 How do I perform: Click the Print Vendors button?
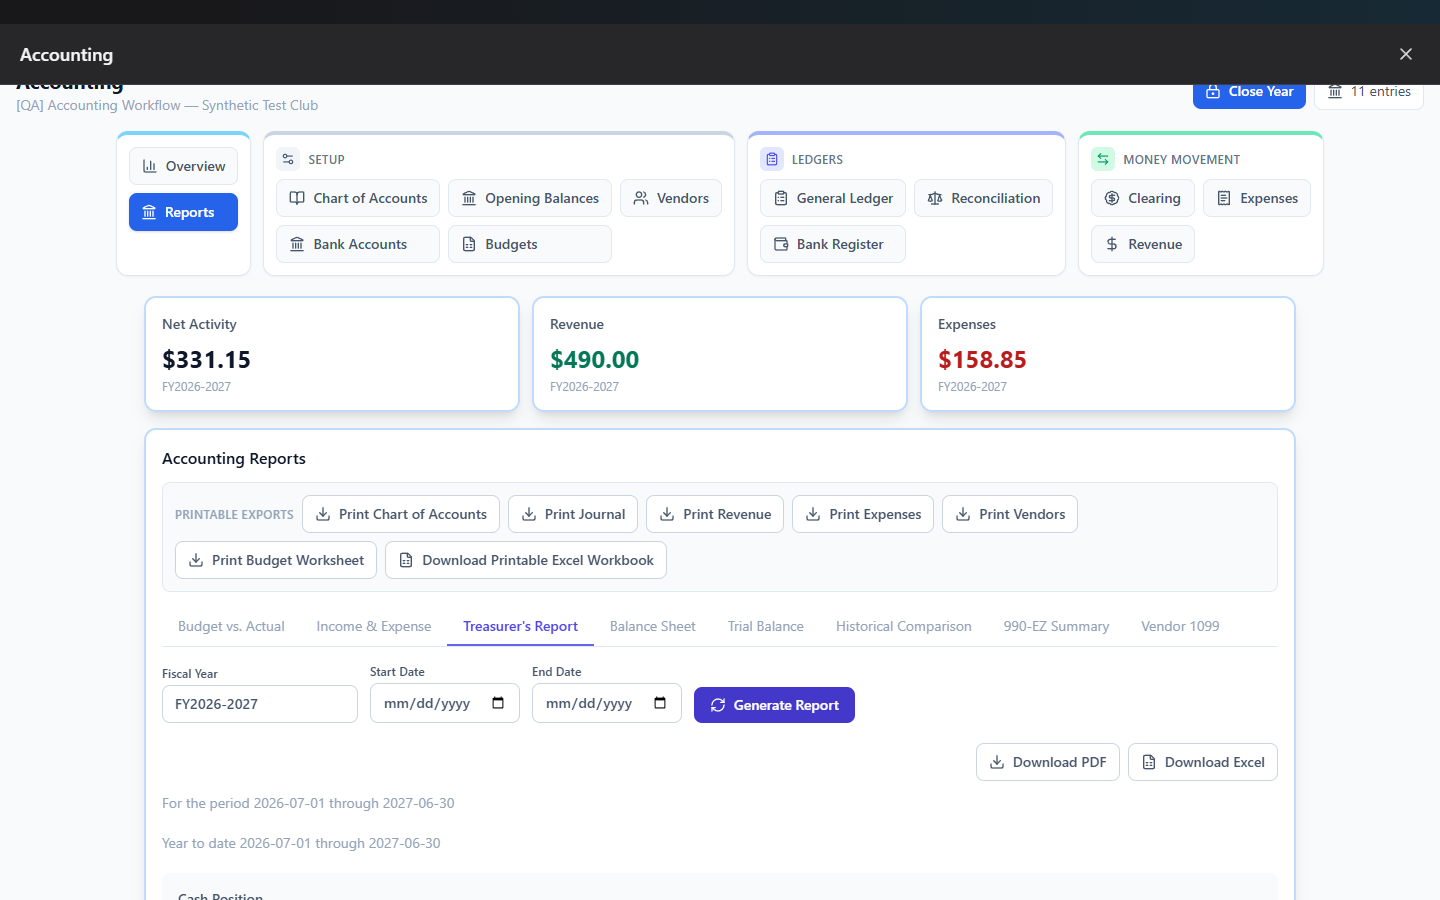[x=1010, y=514]
